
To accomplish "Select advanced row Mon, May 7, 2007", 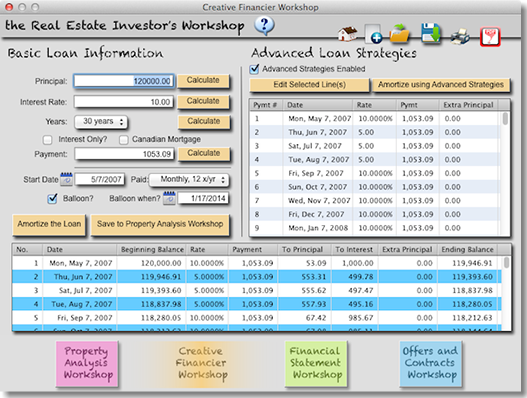I will click(x=375, y=119).
